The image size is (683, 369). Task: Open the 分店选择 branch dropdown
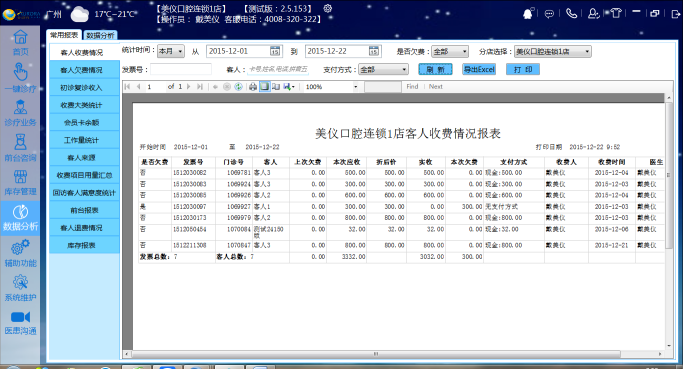[x=553, y=51]
